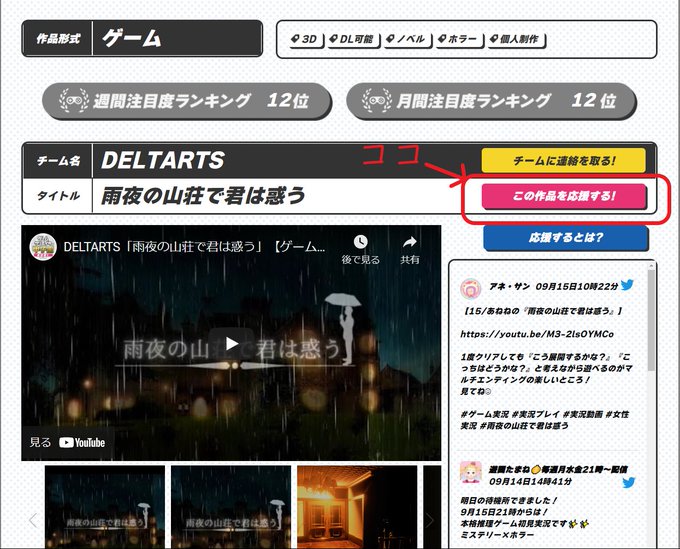
Task: Click the 3D tag
Action: 306,39
